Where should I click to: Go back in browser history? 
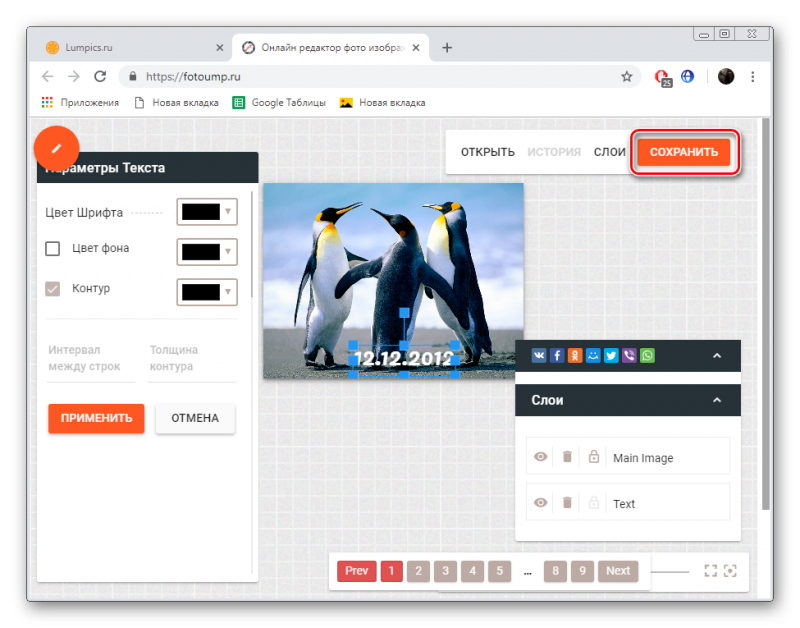pos(47,77)
